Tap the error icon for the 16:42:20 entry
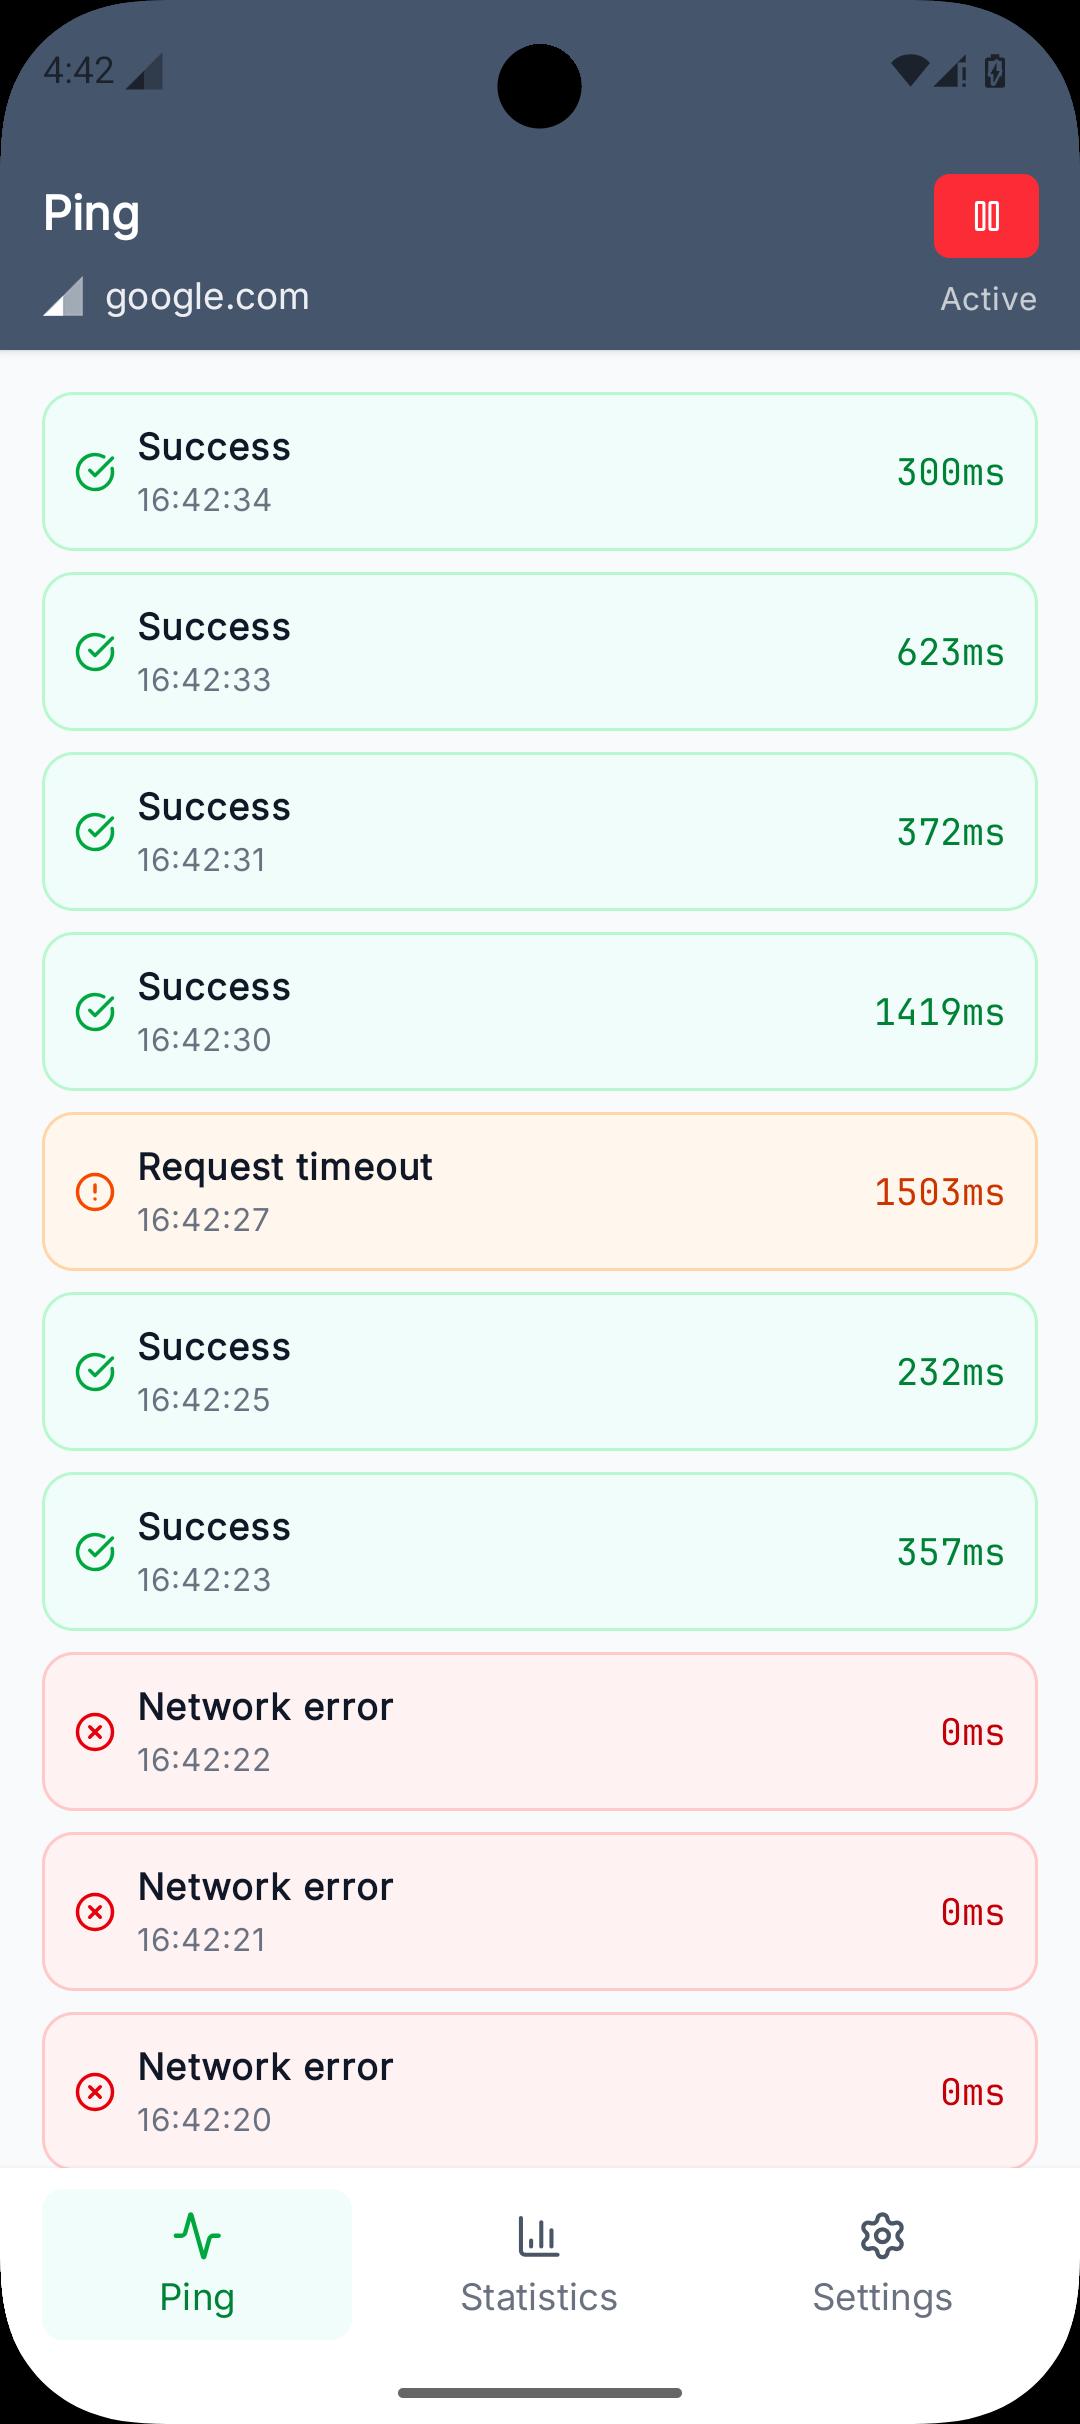The image size is (1080, 2424). pos(95,2092)
